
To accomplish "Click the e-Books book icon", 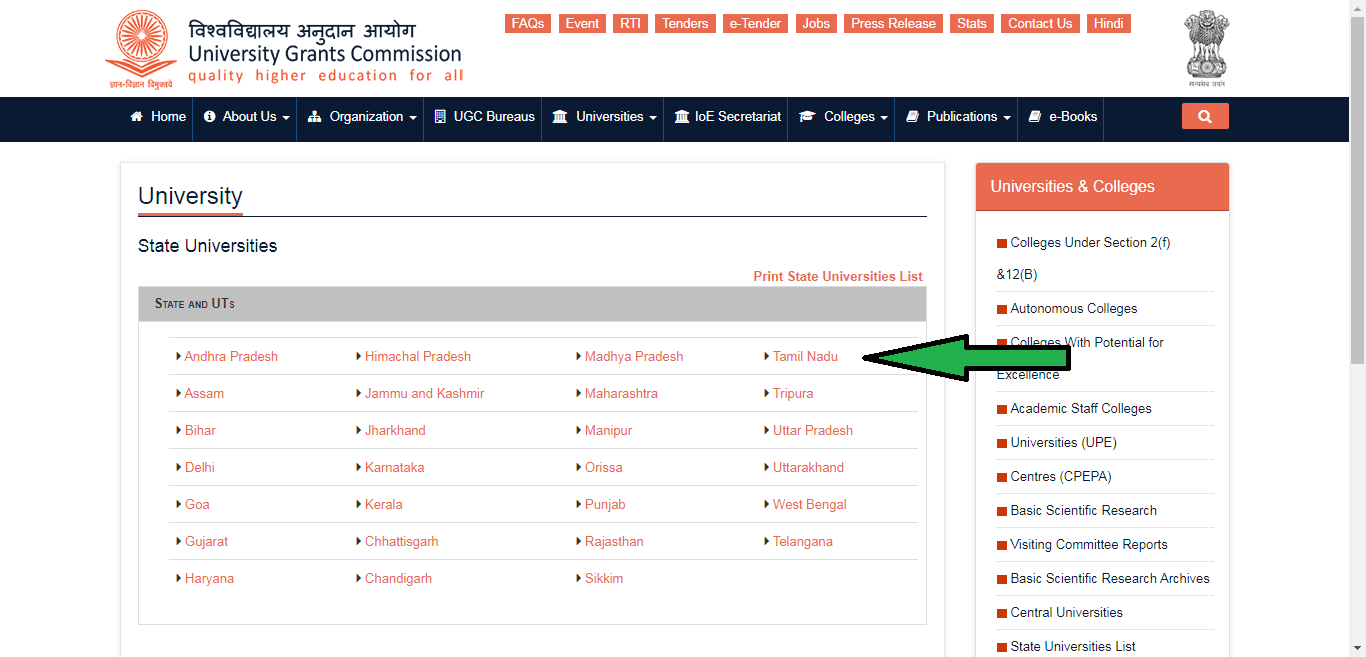I will coord(1035,117).
